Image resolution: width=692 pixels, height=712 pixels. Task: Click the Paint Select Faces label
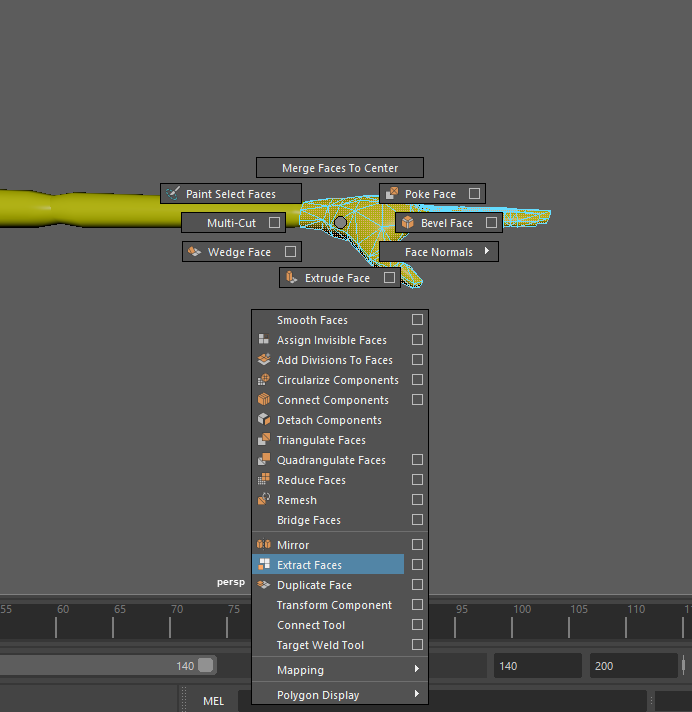pos(231,194)
